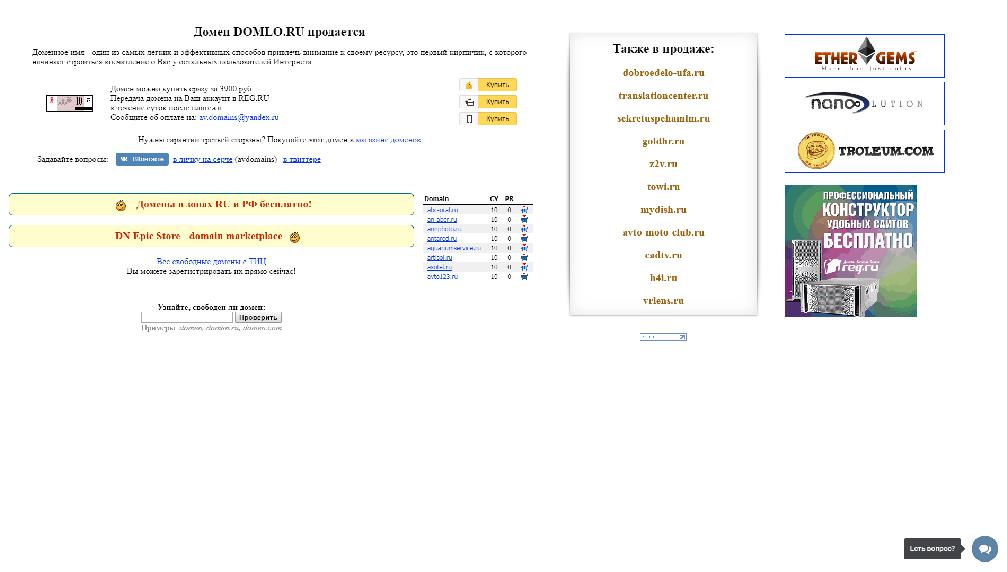Click the reg.ru site builder advertisement
Image resolution: width=1007 pixels, height=572 pixels.
[x=851, y=251]
